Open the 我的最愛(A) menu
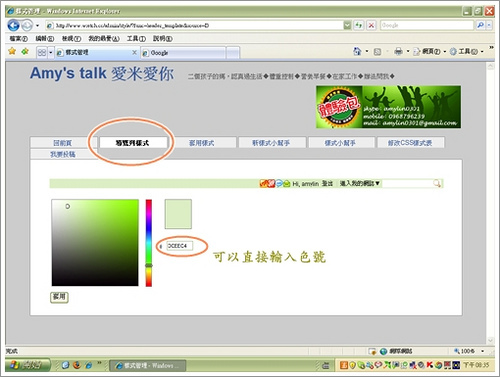500x377 pixels. point(104,39)
